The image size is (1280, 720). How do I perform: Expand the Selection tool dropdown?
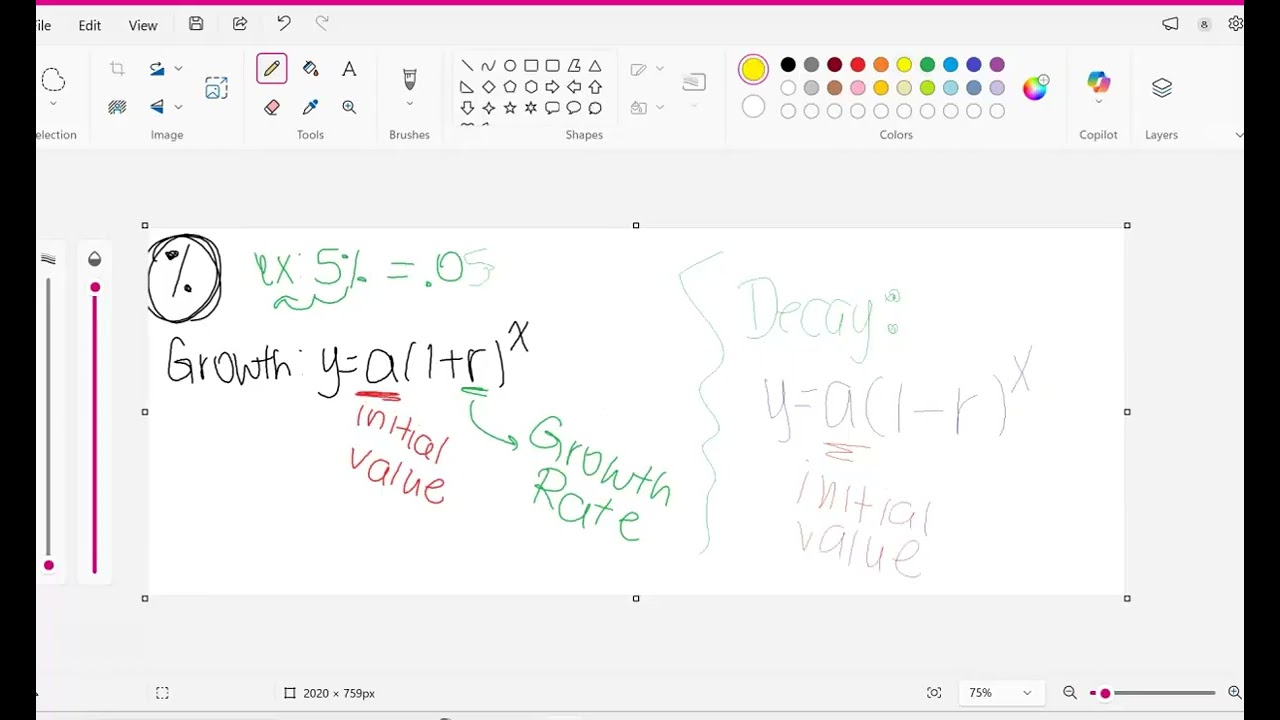point(53,103)
